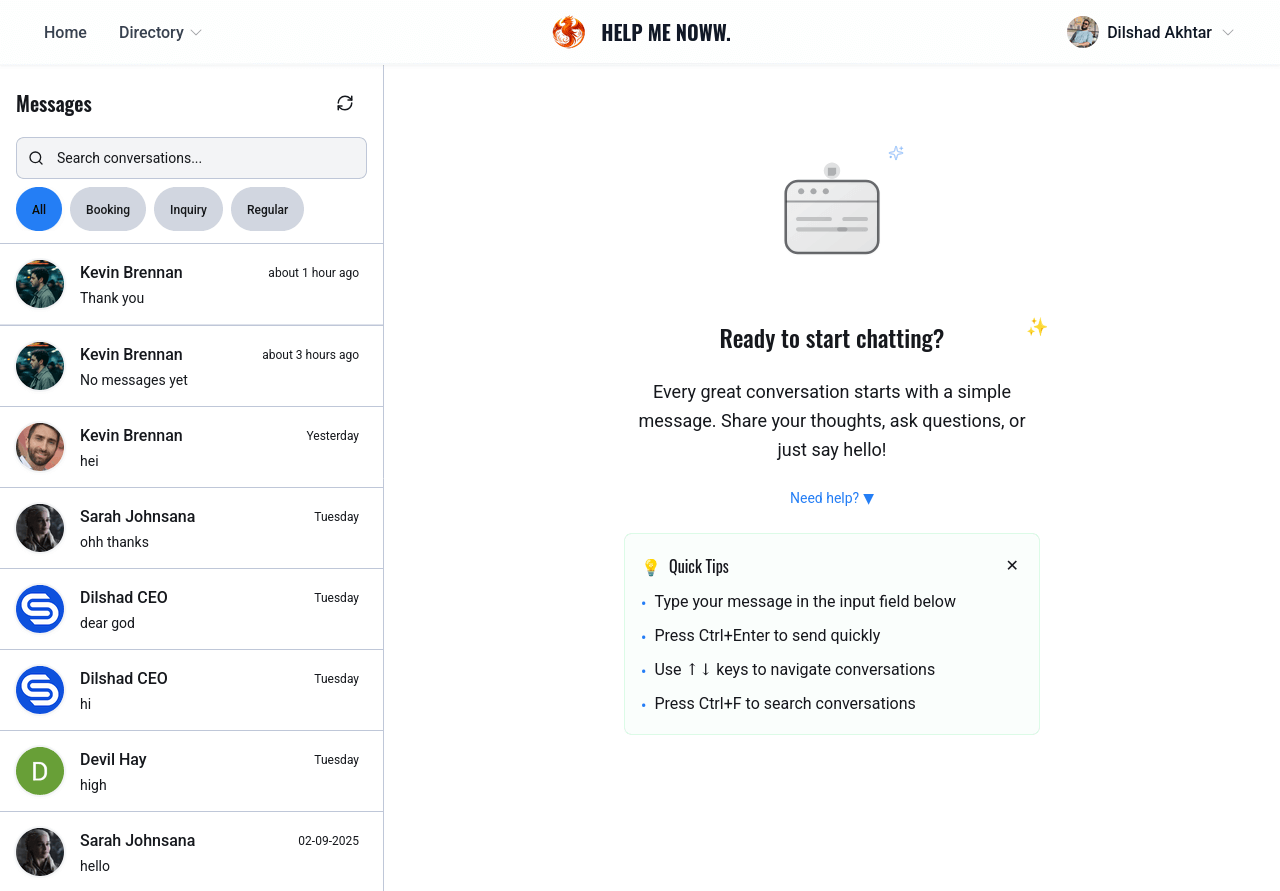Image resolution: width=1280 pixels, height=891 pixels.
Task: Click the phoenix logo icon in header
Action: click(568, 32)
